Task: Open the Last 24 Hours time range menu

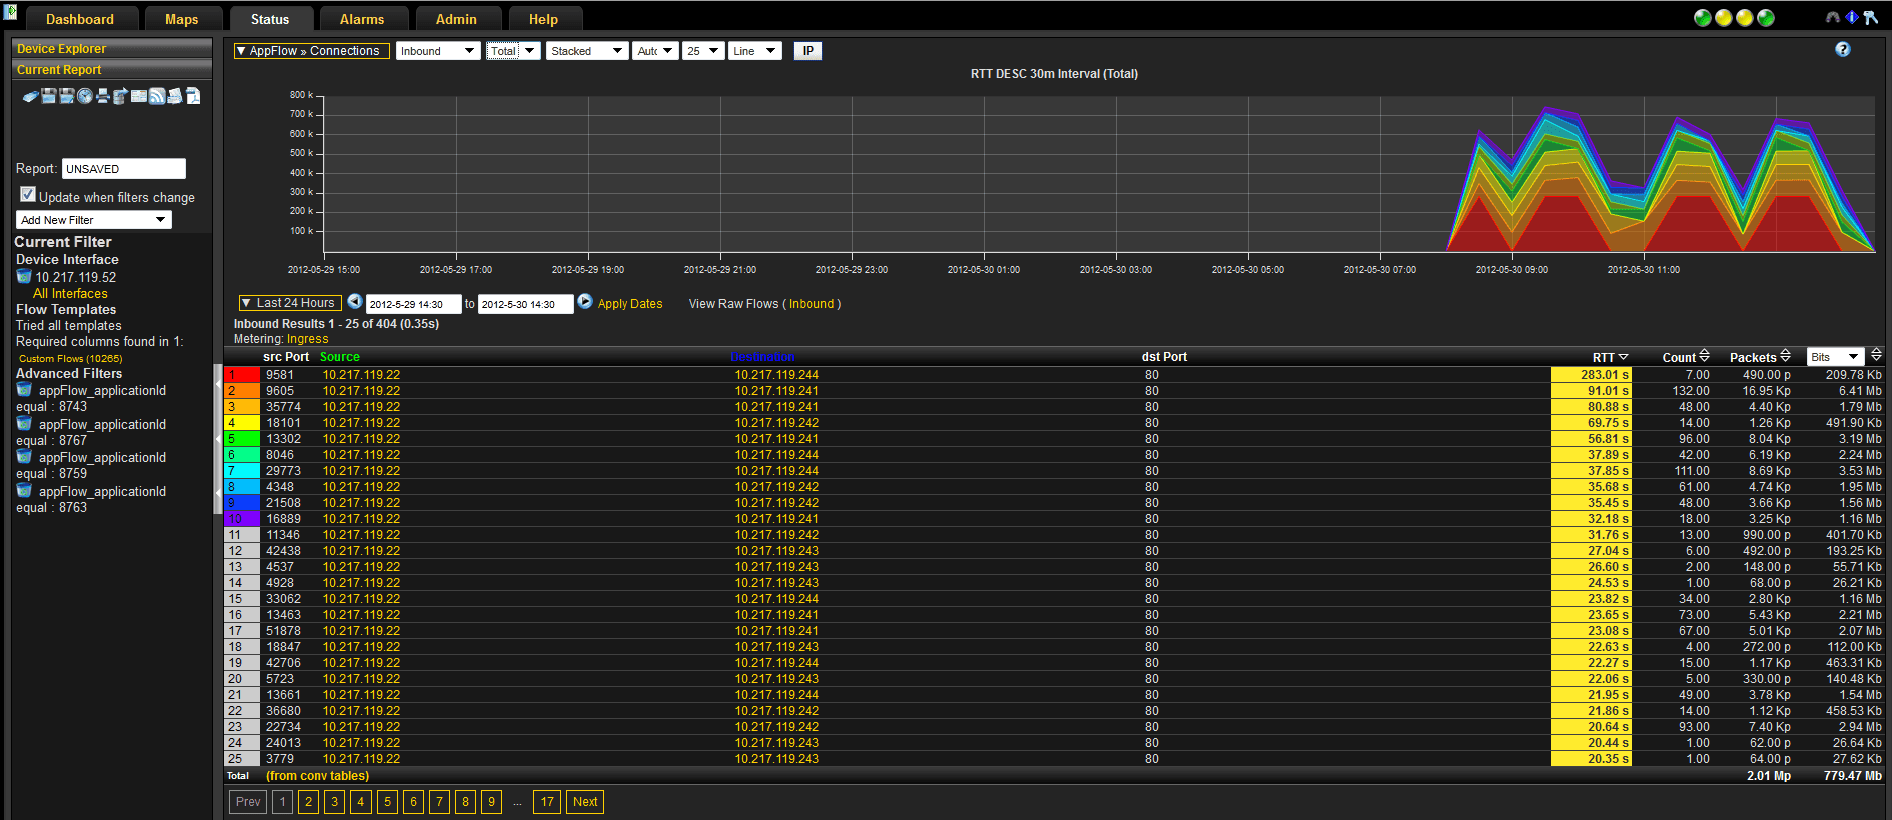Action: pyautogui.click(x=290, y=303)
